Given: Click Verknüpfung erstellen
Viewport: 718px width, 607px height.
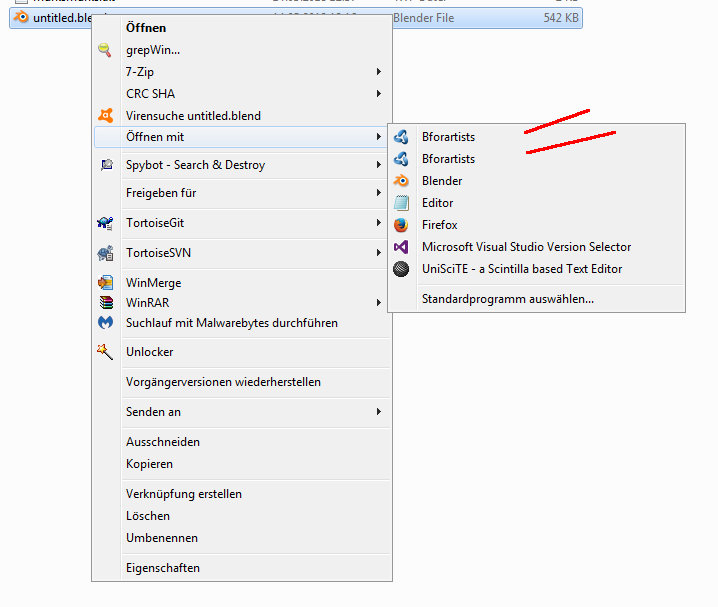Looking at the screenshot, I should pyautogui.click(x=183, y=494).
